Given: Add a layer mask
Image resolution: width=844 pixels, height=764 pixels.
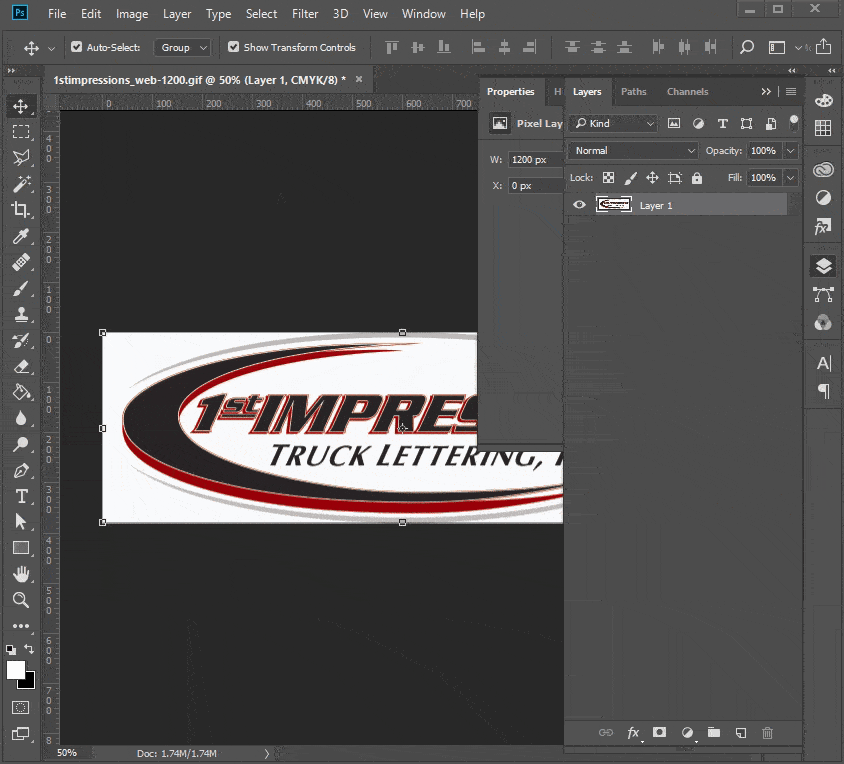Looking at the screenshot, I should (x=659, y=732).
